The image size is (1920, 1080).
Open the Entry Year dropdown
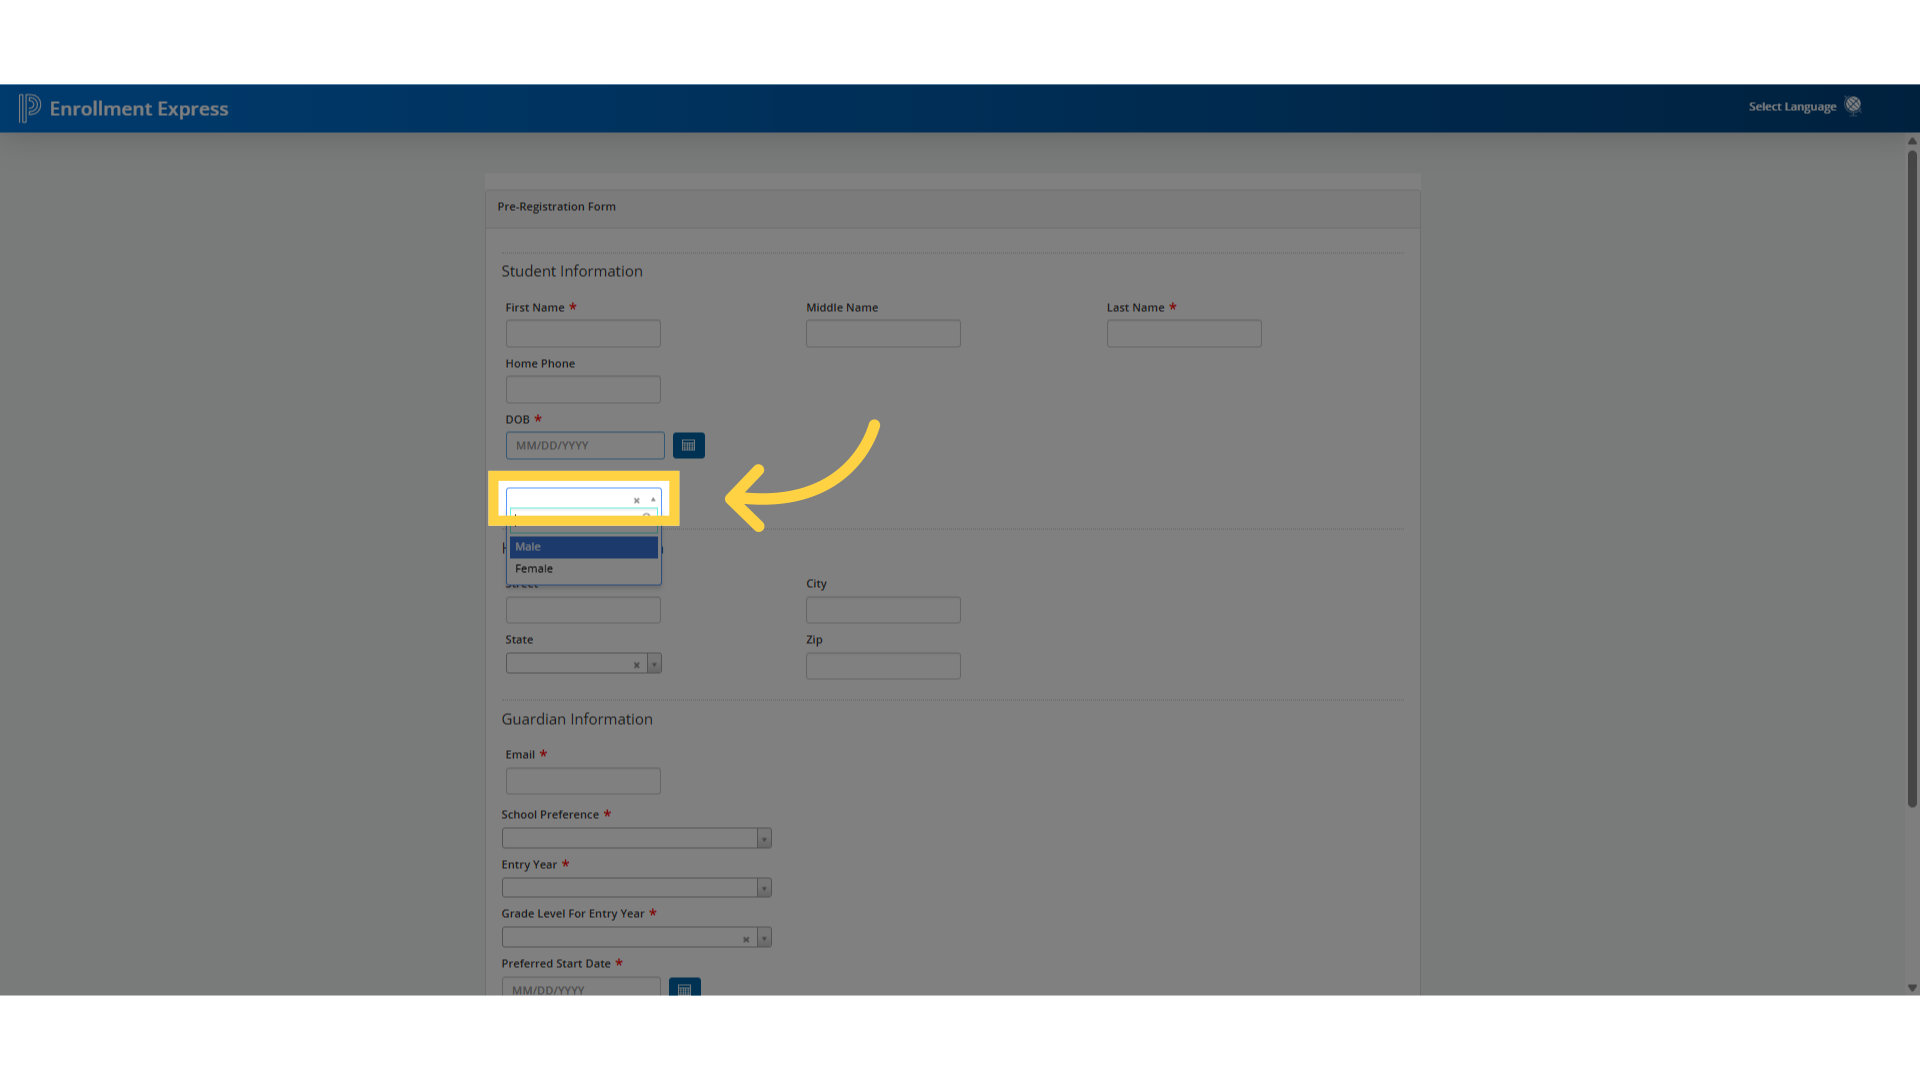[x=636, y=887]
